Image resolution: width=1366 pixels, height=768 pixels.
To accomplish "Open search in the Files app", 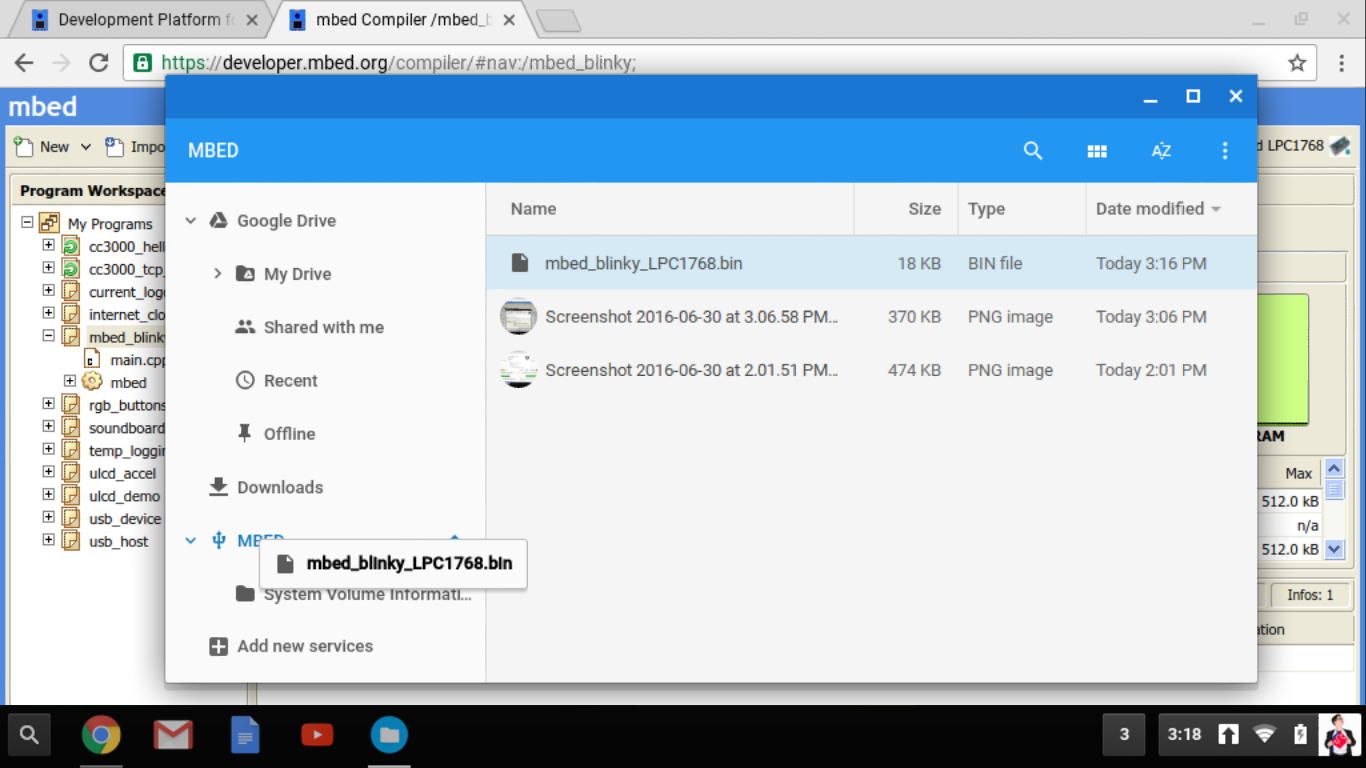I will coord(1033,151).
